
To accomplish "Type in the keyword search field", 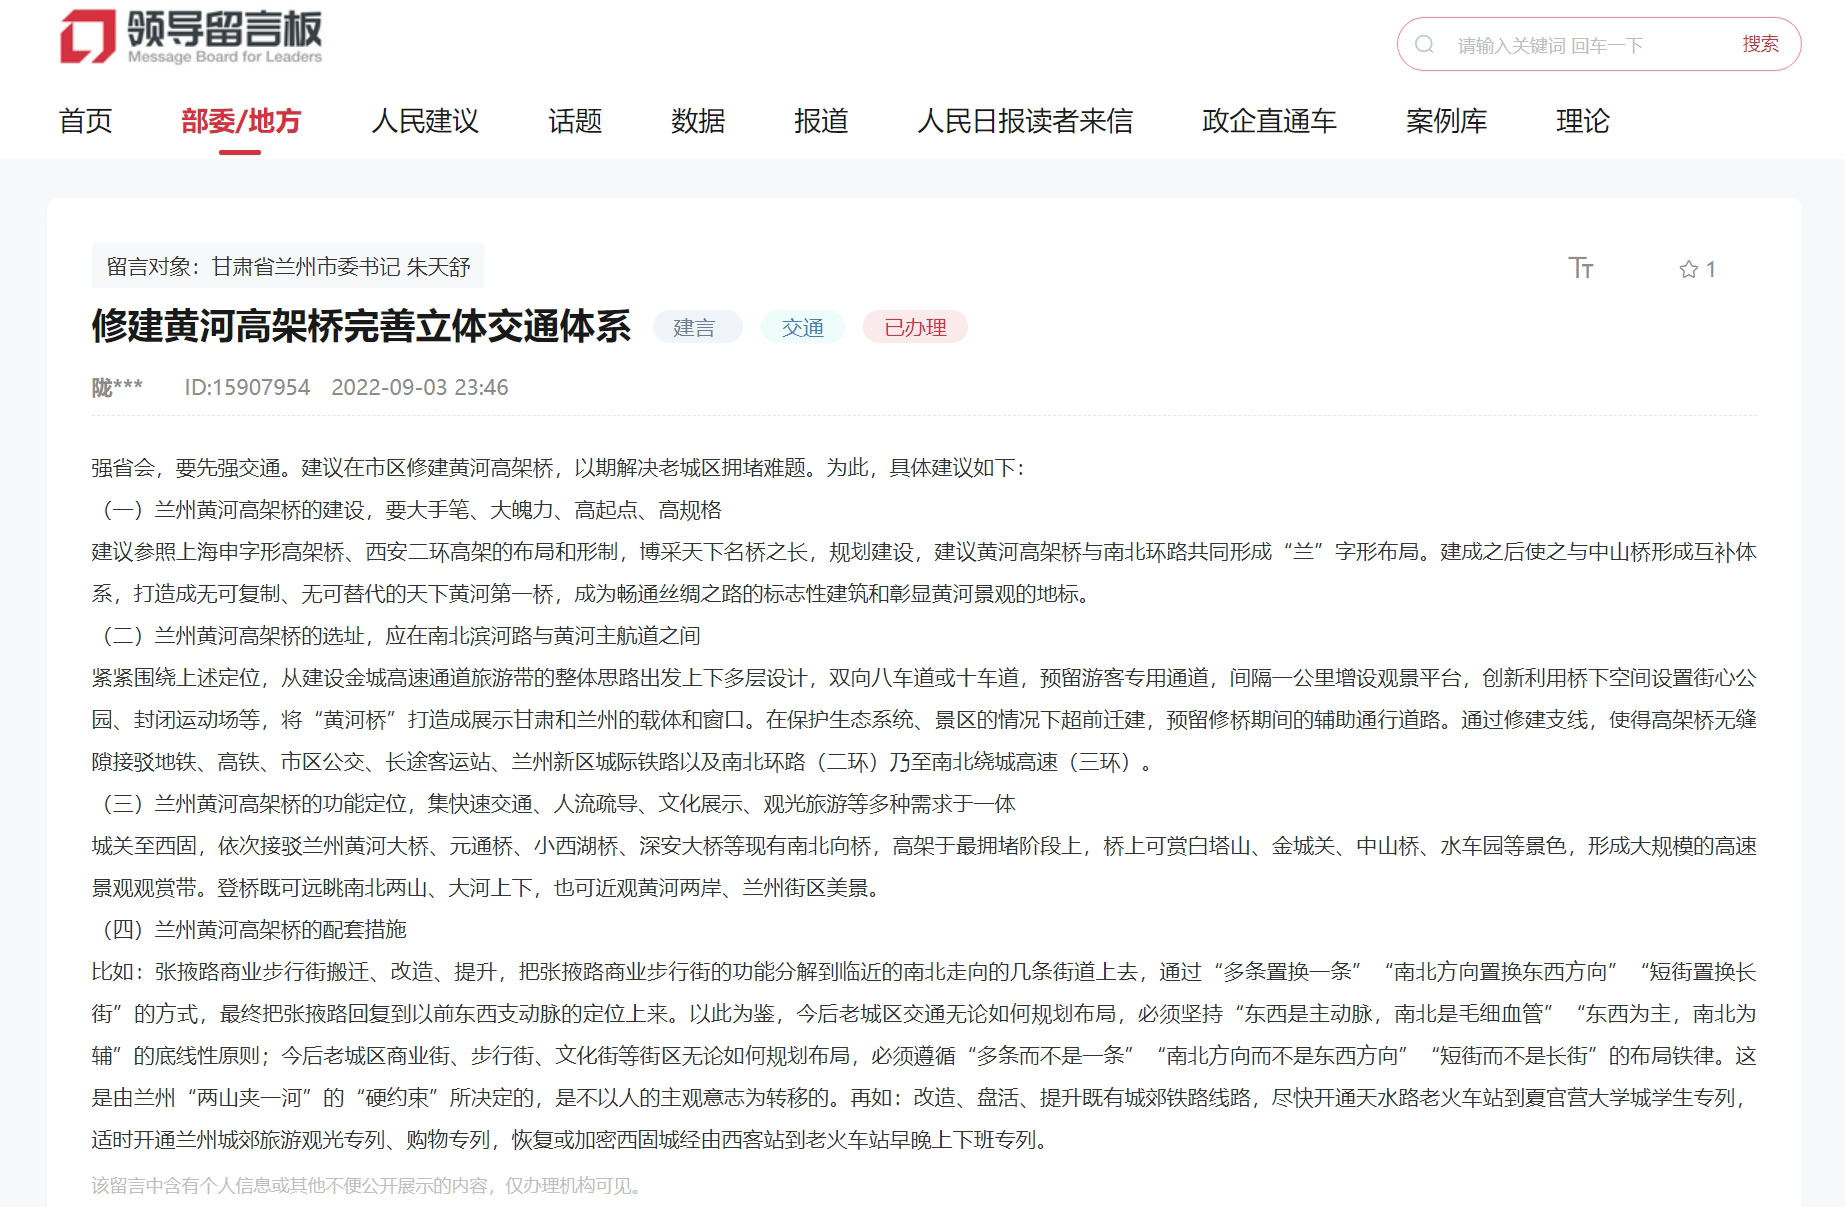I will point(1580,45).
